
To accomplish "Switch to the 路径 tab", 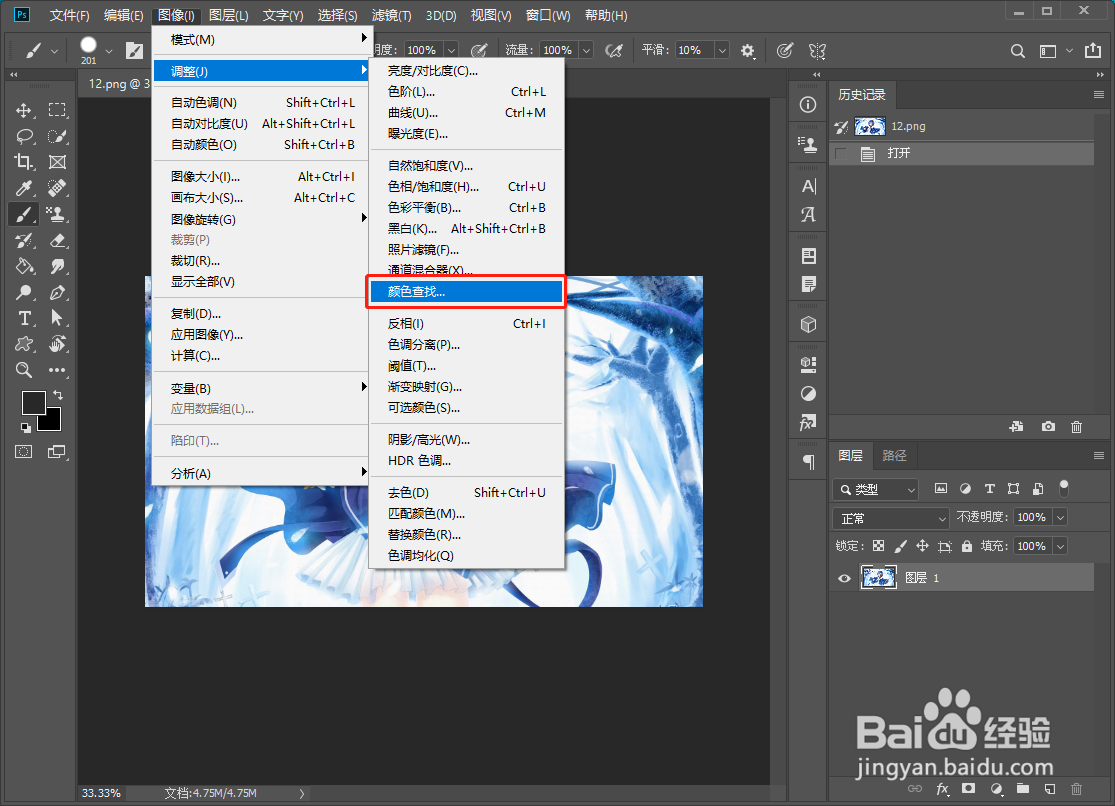I will click(x=894, y=455).
